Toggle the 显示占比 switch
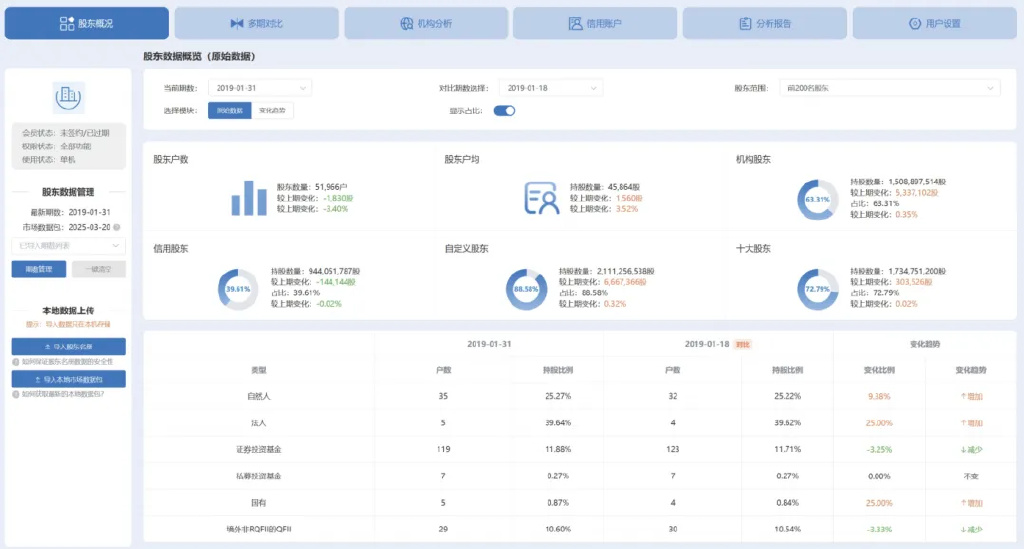1024x549 pixels. click(505, 111)
